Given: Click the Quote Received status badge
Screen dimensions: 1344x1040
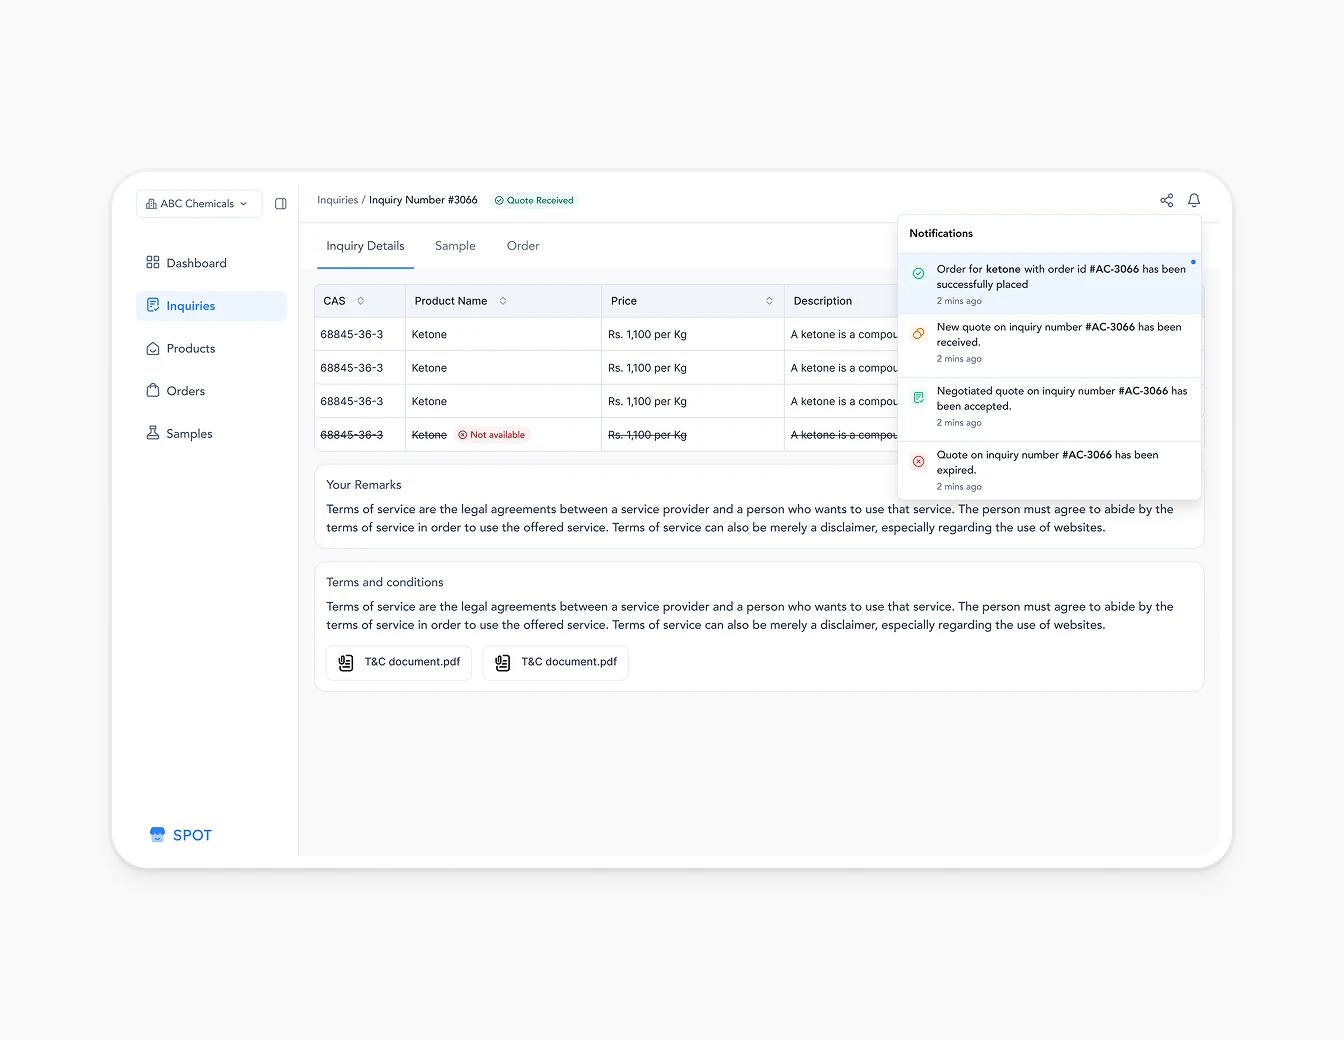Looking at the screenshot, I should point(534,200).
